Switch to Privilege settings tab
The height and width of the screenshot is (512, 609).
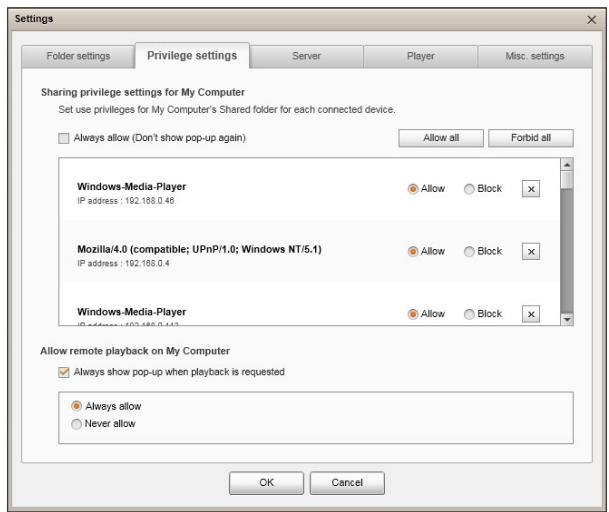tap(192, 56)
